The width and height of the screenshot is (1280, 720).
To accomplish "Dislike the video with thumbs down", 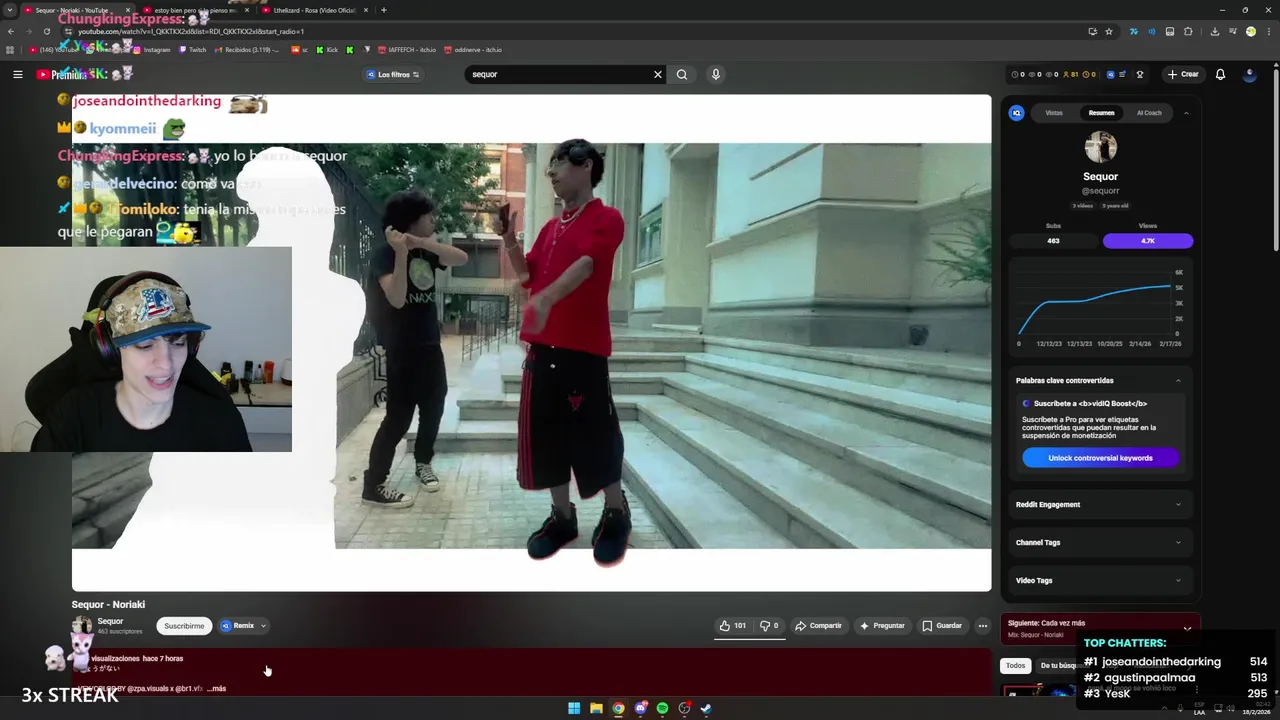I will click(769, 626).
